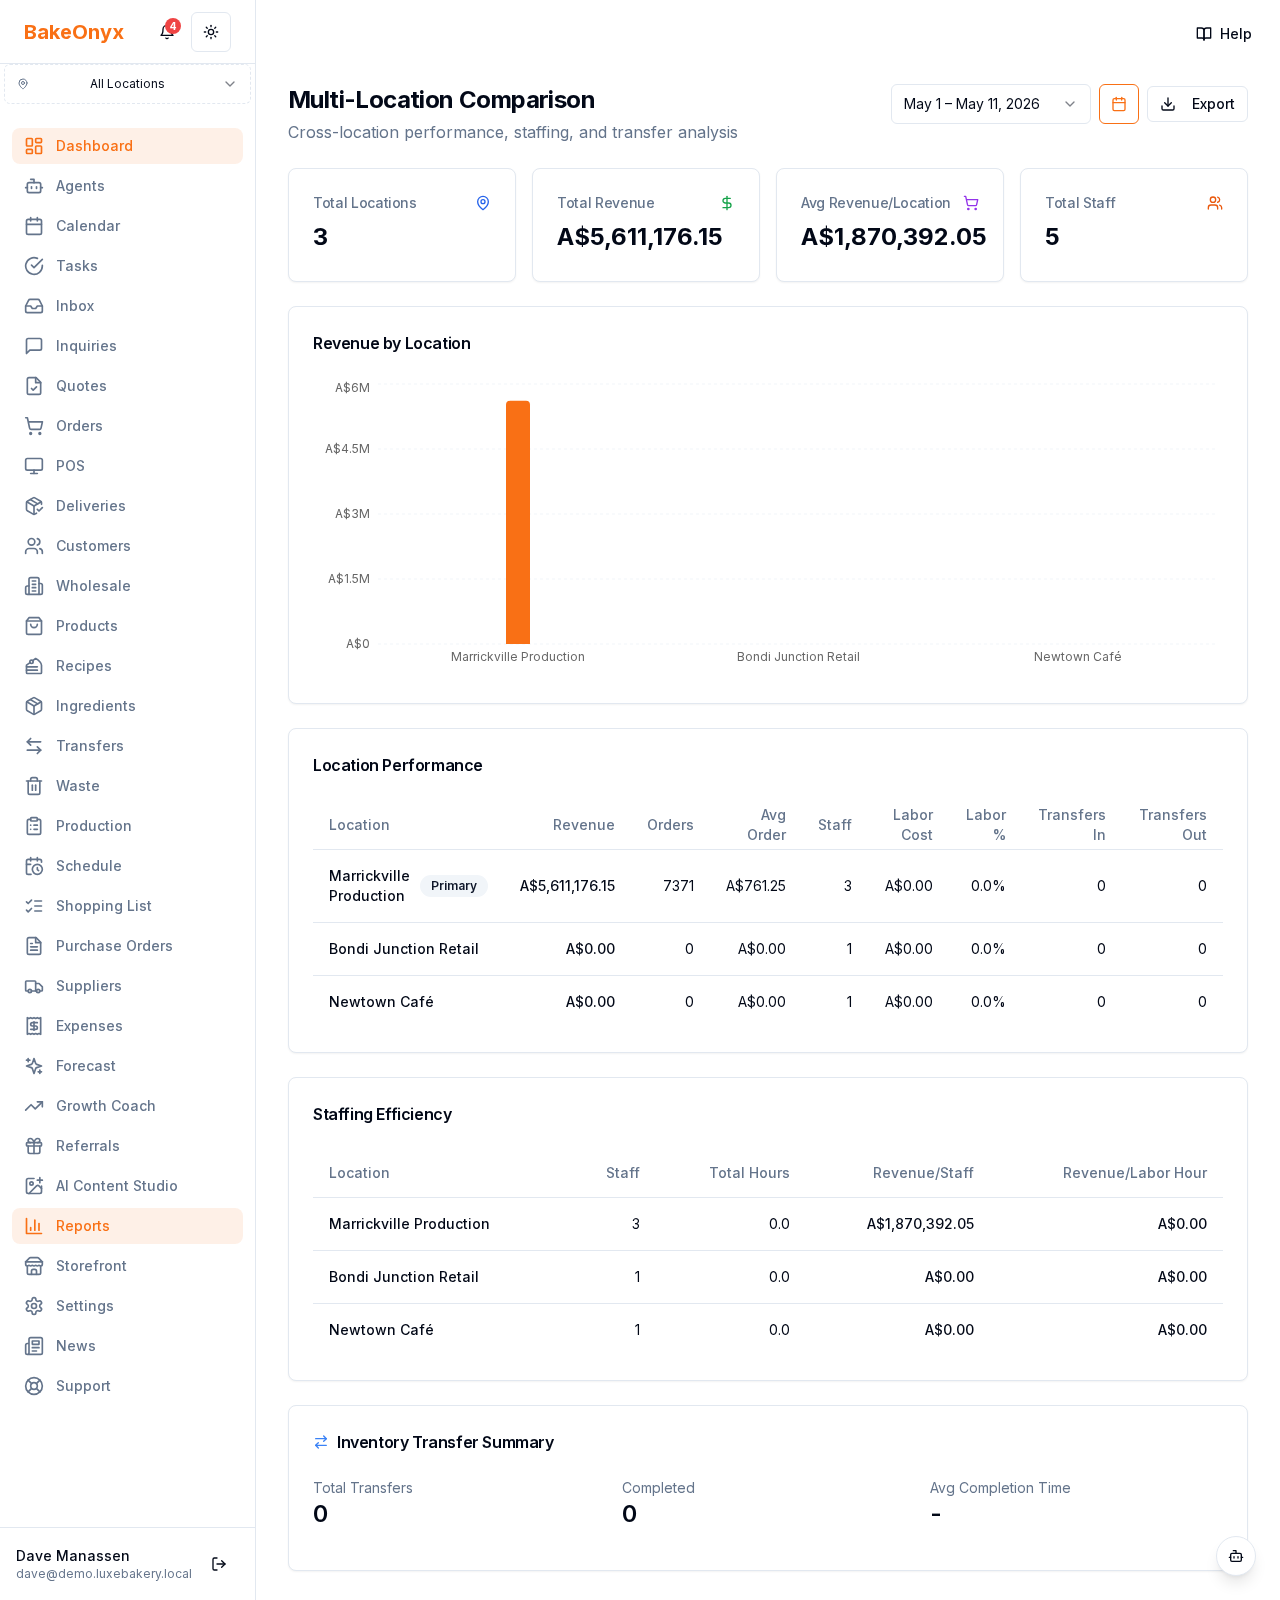Go to Suppliers page
Viewport: 1280px width, 1600px height.
(127, 986)
